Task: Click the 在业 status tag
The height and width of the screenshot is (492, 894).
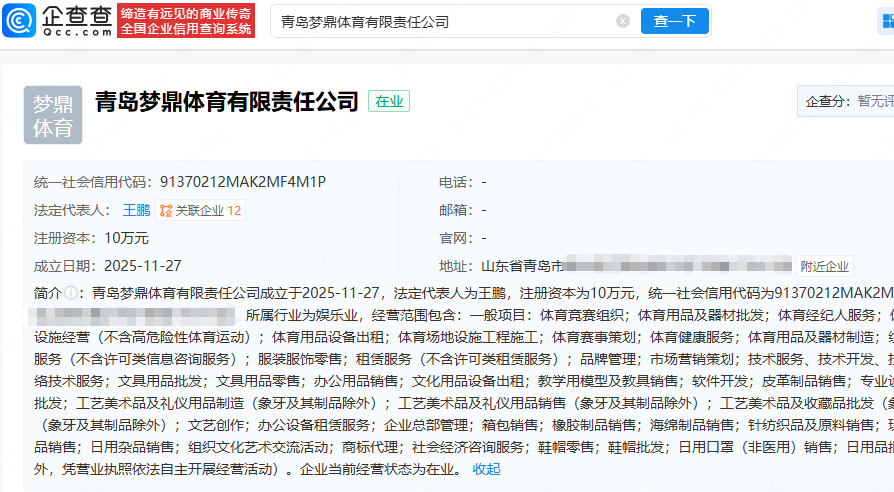Action: pyautogui.click(x=388, y=101)
